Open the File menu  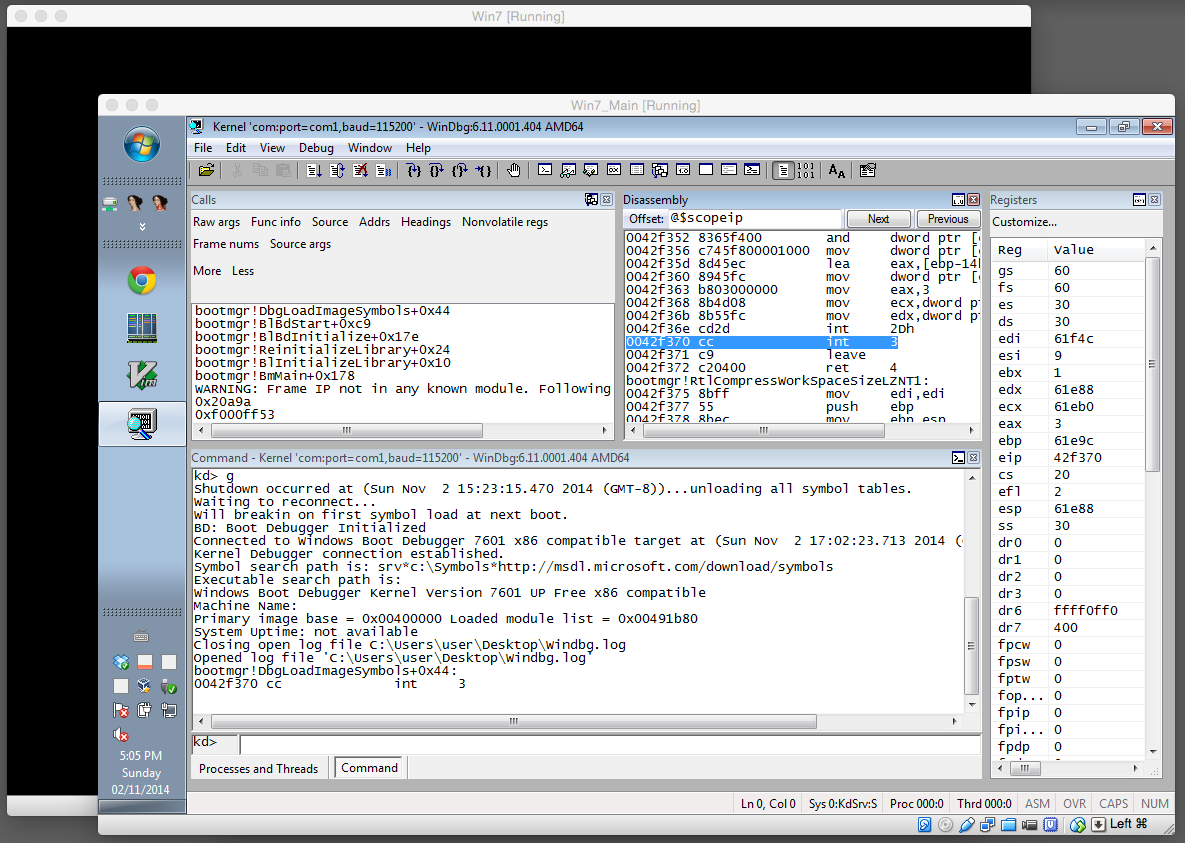[x=203, y=147]
